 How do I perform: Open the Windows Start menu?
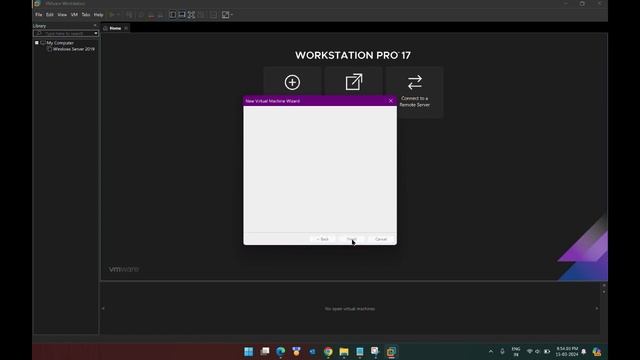(x=249, y=351)
